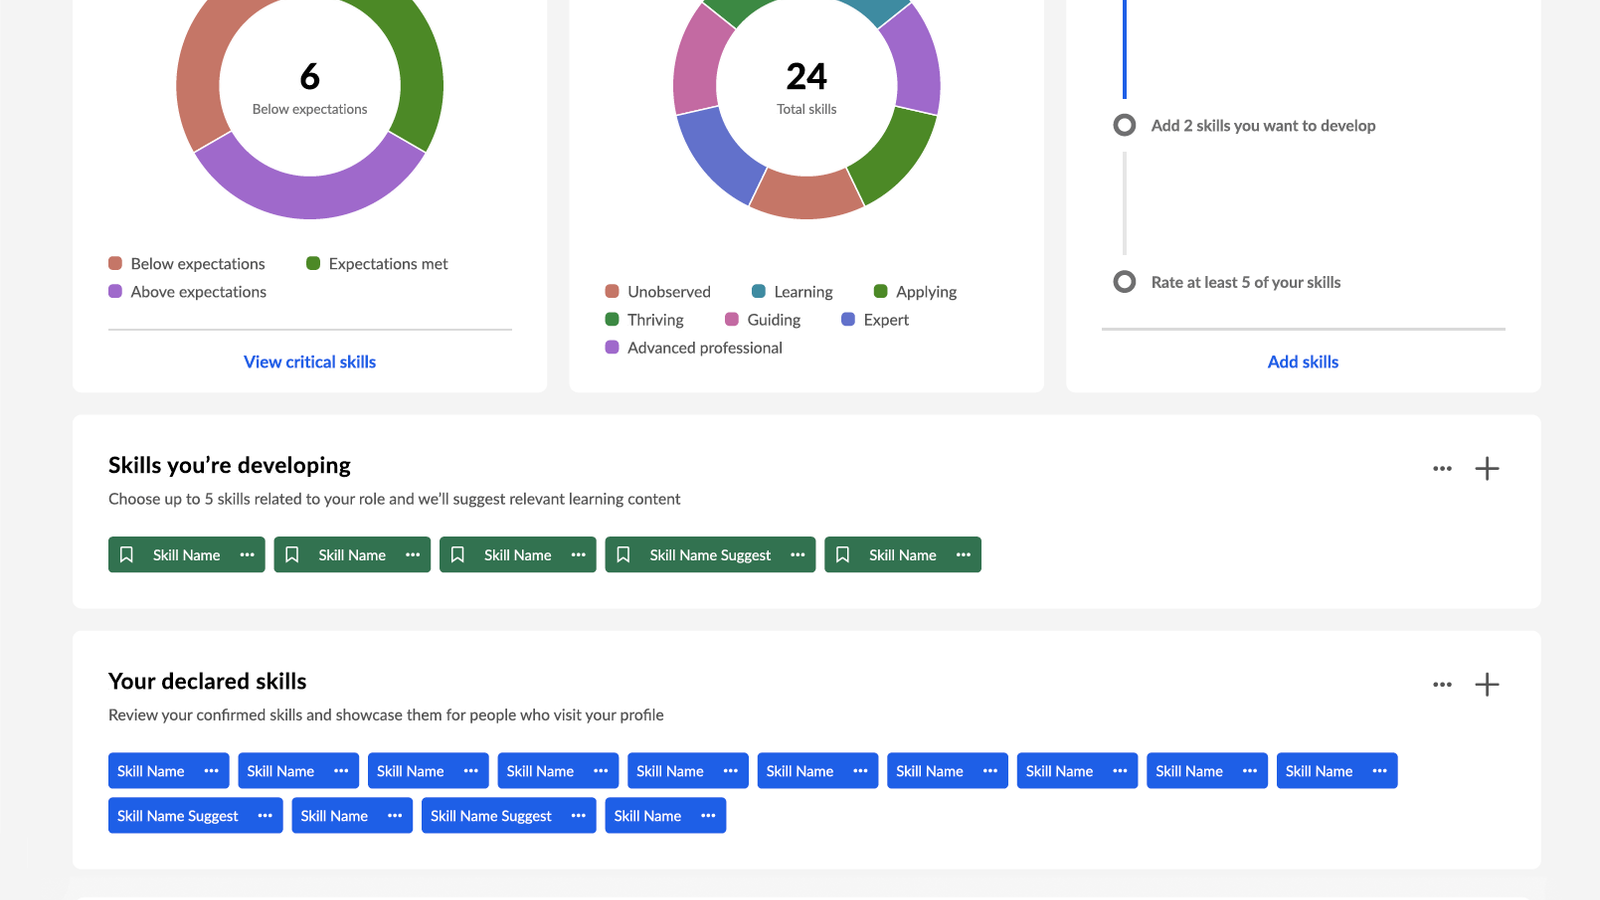The width and height of the screenshot is (1600, 900).
Task: Open more options for Your declared skills
Action: tap(1442, 685)
